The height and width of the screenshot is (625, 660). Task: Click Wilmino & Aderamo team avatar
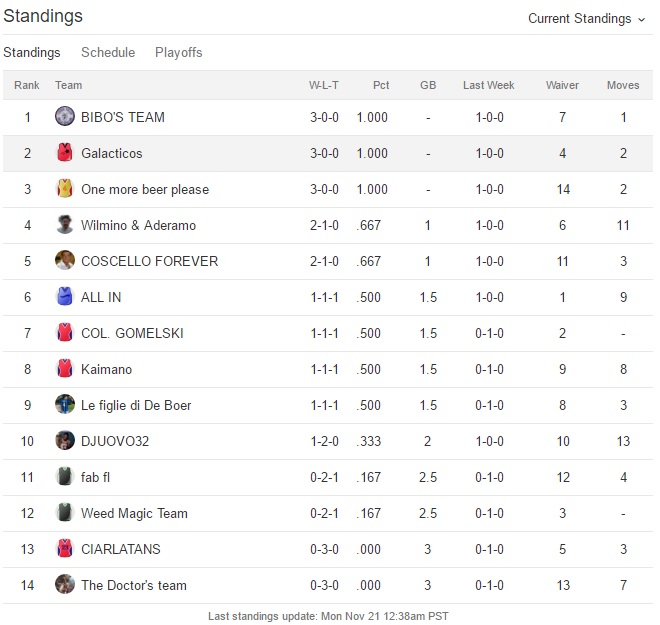[x=65, y=224]
